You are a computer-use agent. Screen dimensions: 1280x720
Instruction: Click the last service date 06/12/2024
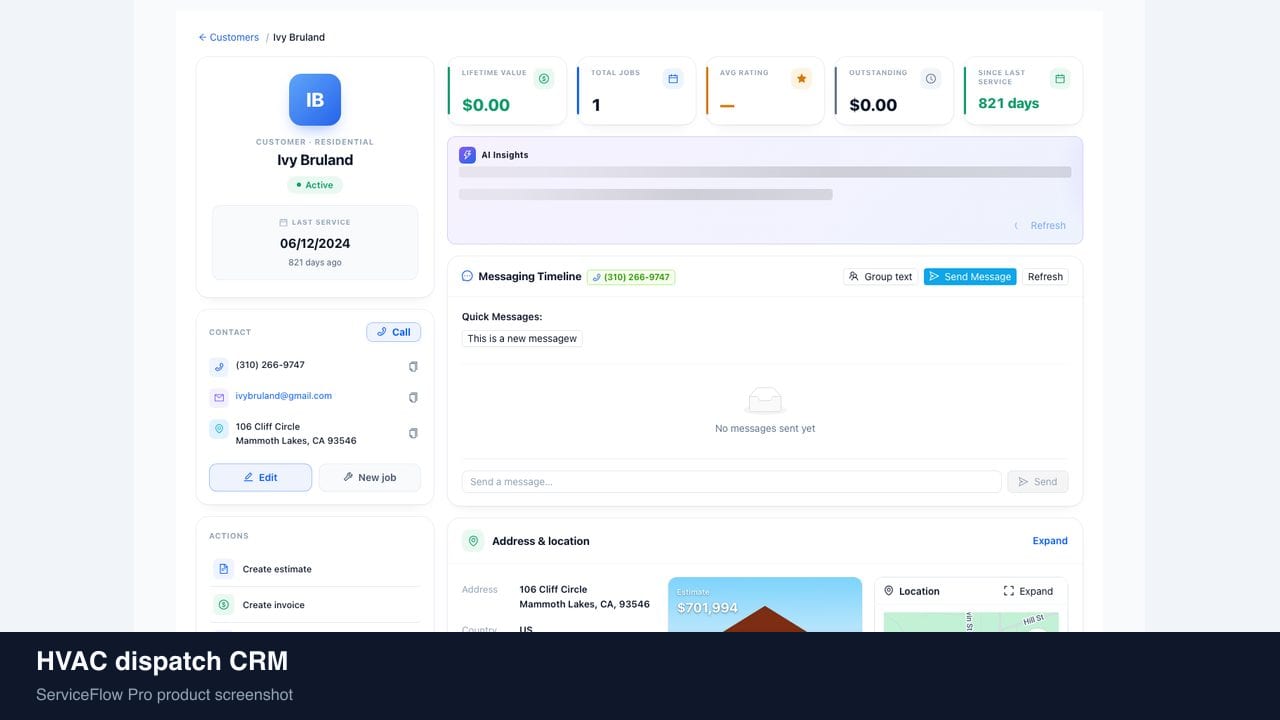click(315, 243)
